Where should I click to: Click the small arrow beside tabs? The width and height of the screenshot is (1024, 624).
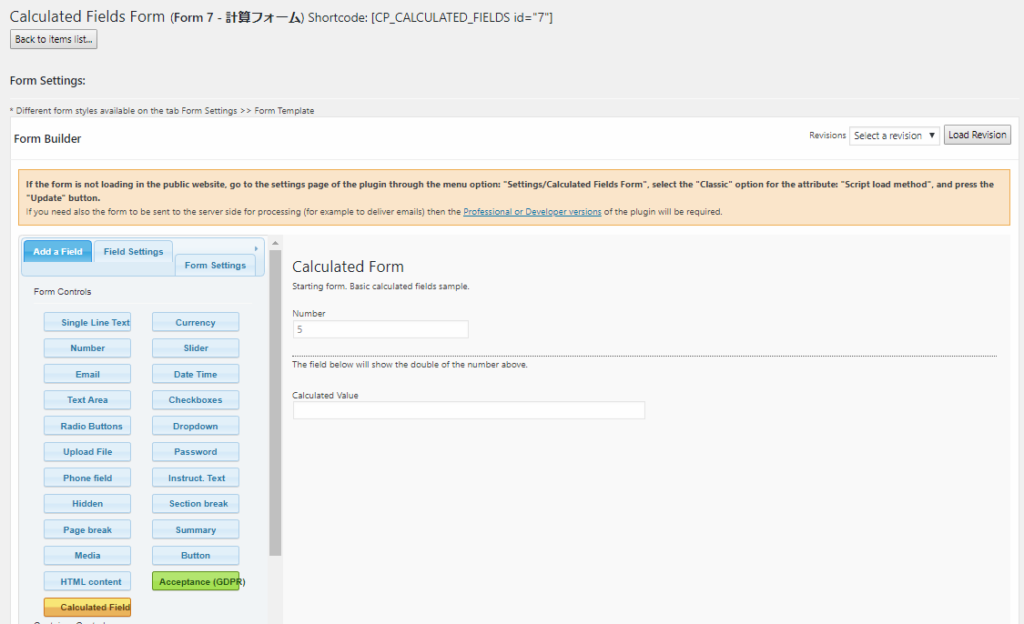click(257, 248)
